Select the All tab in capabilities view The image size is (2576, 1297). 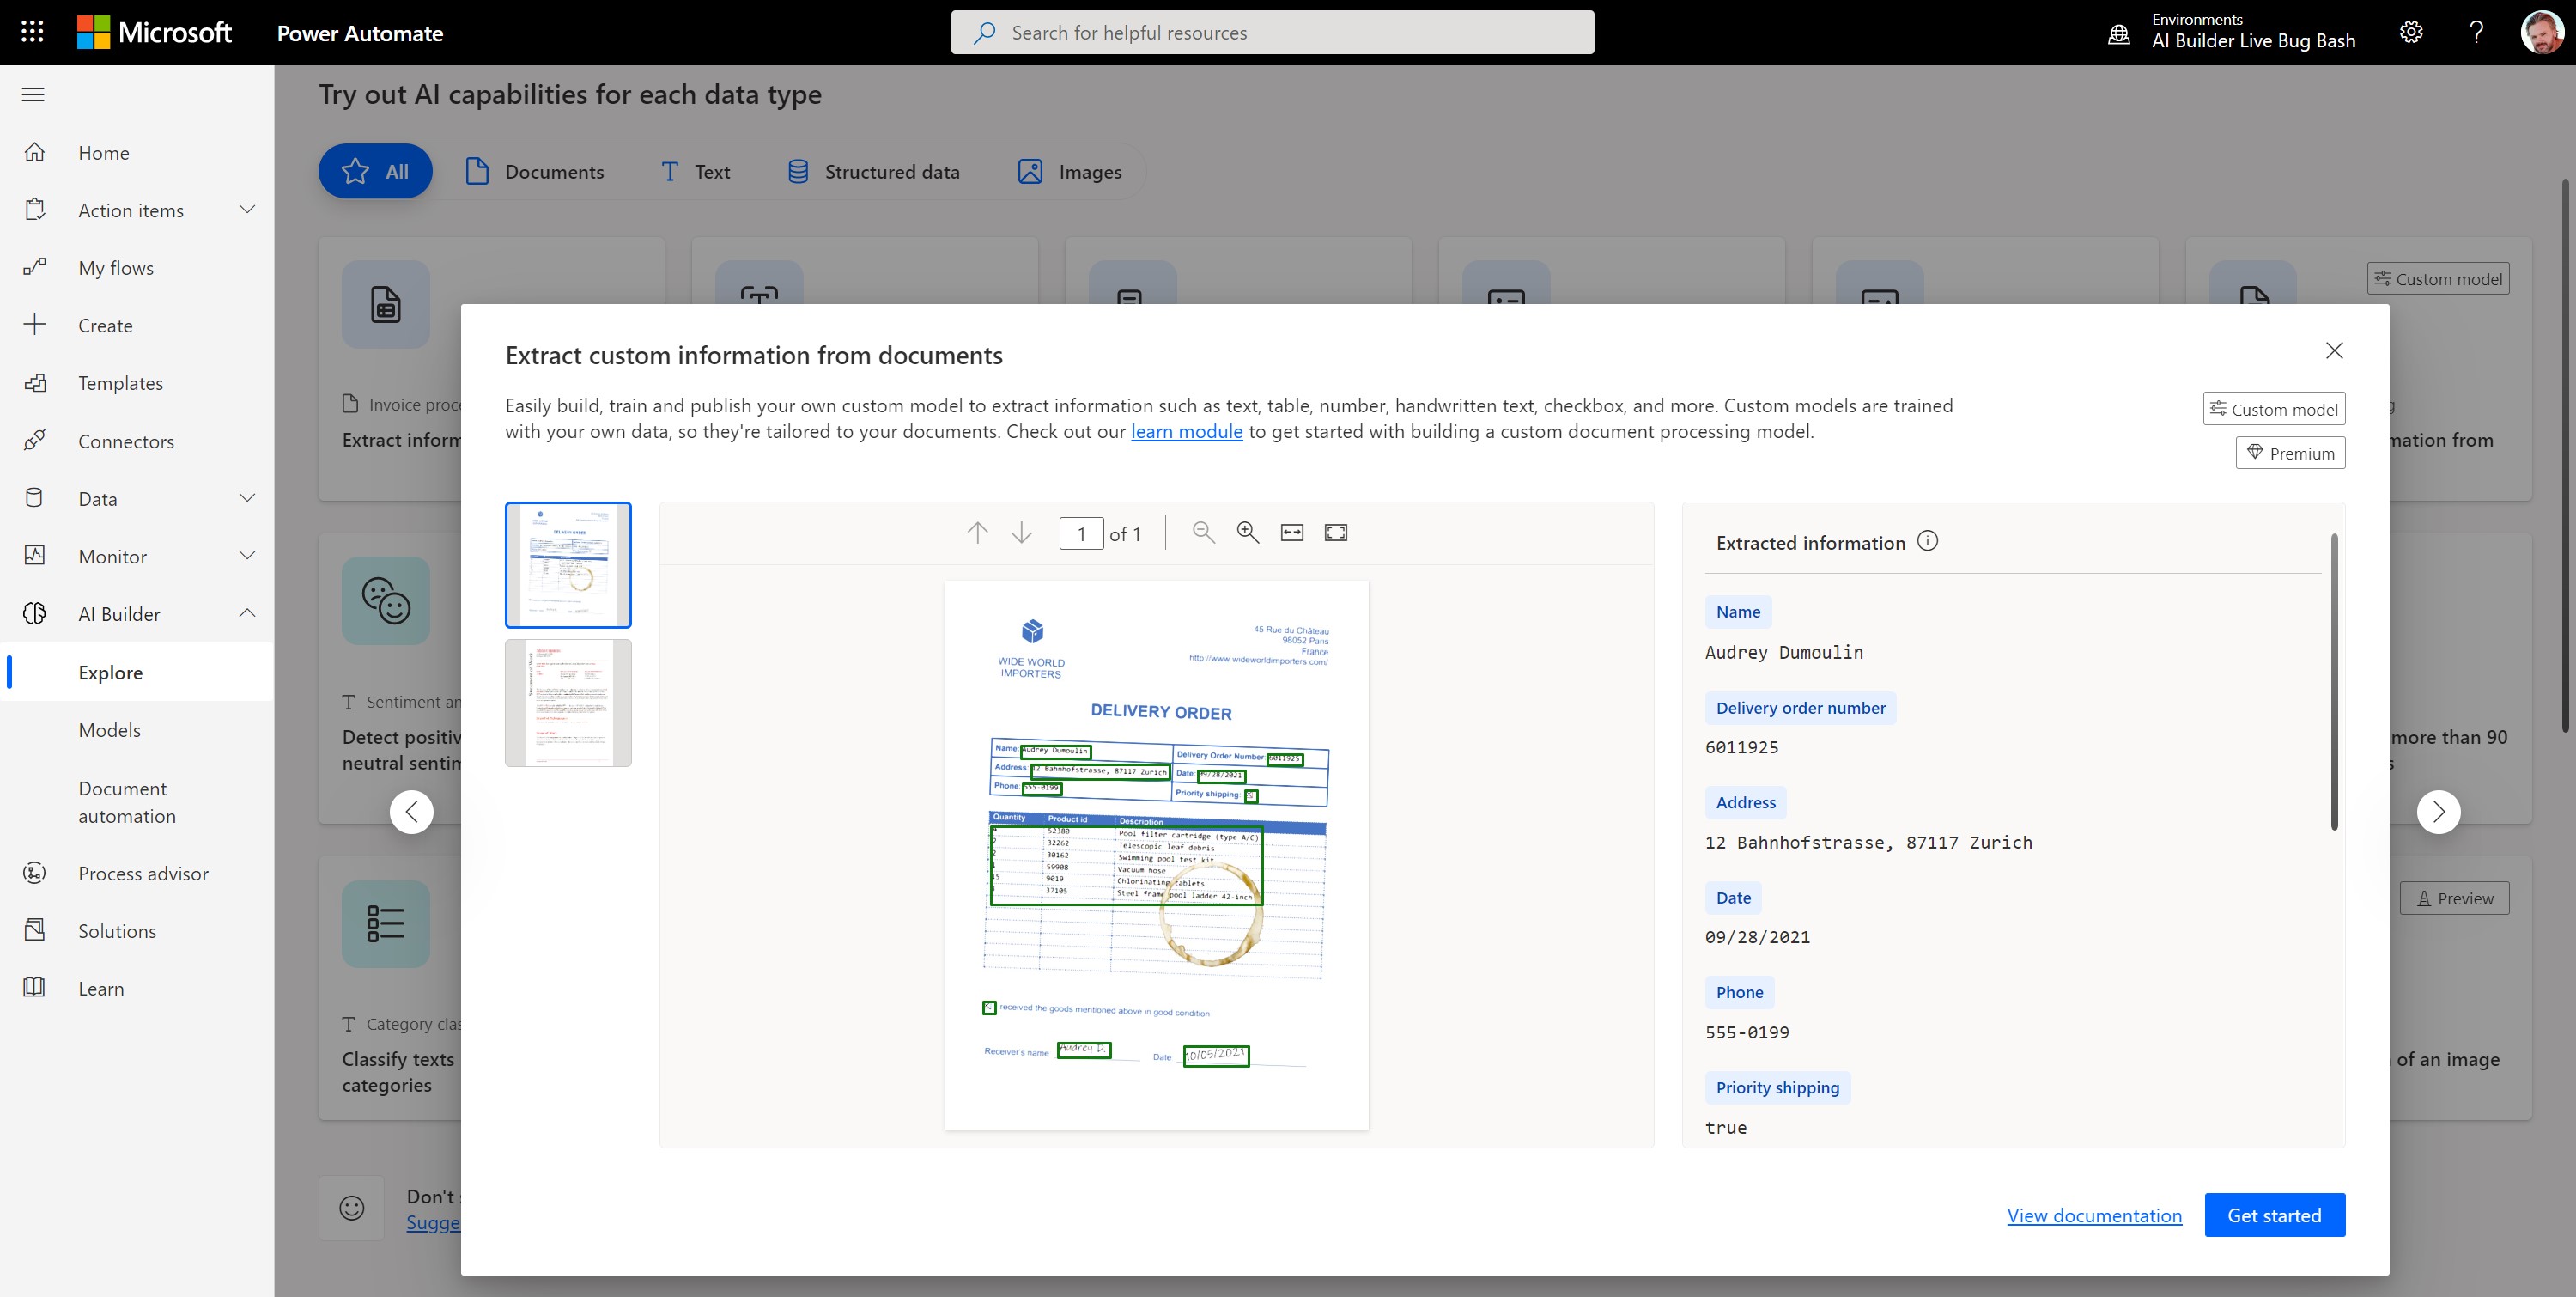375,170
